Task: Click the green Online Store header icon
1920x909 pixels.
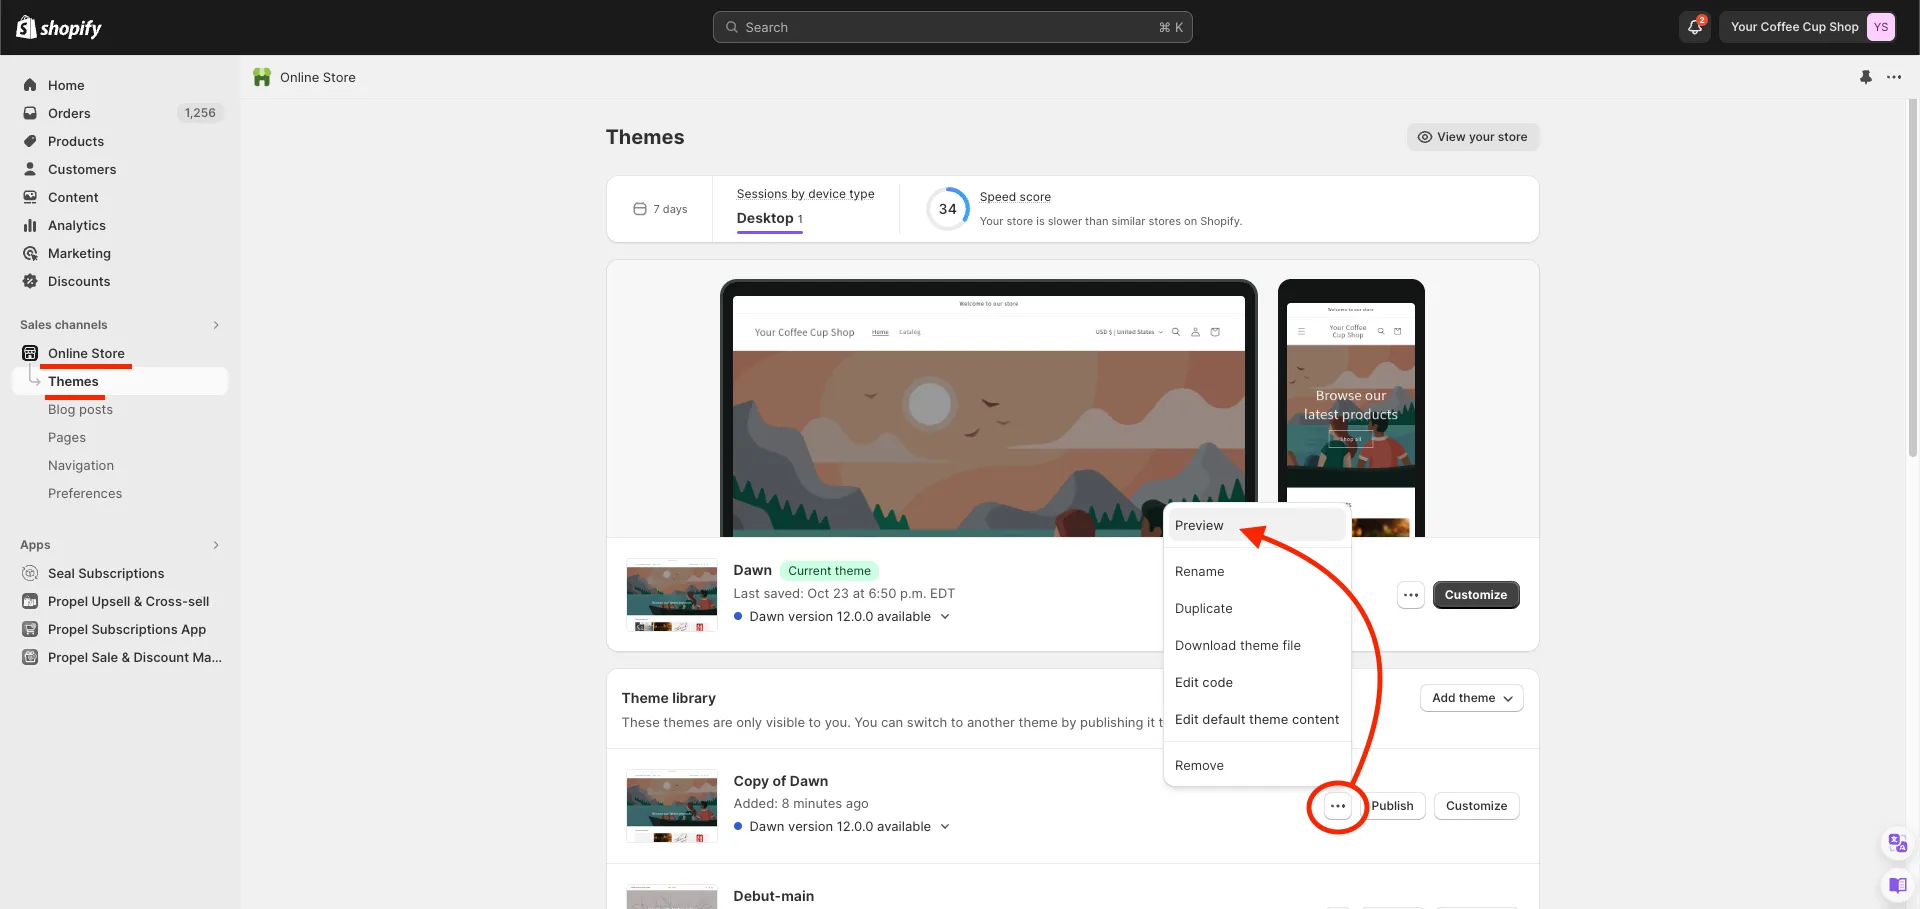Action: (262, 77)
